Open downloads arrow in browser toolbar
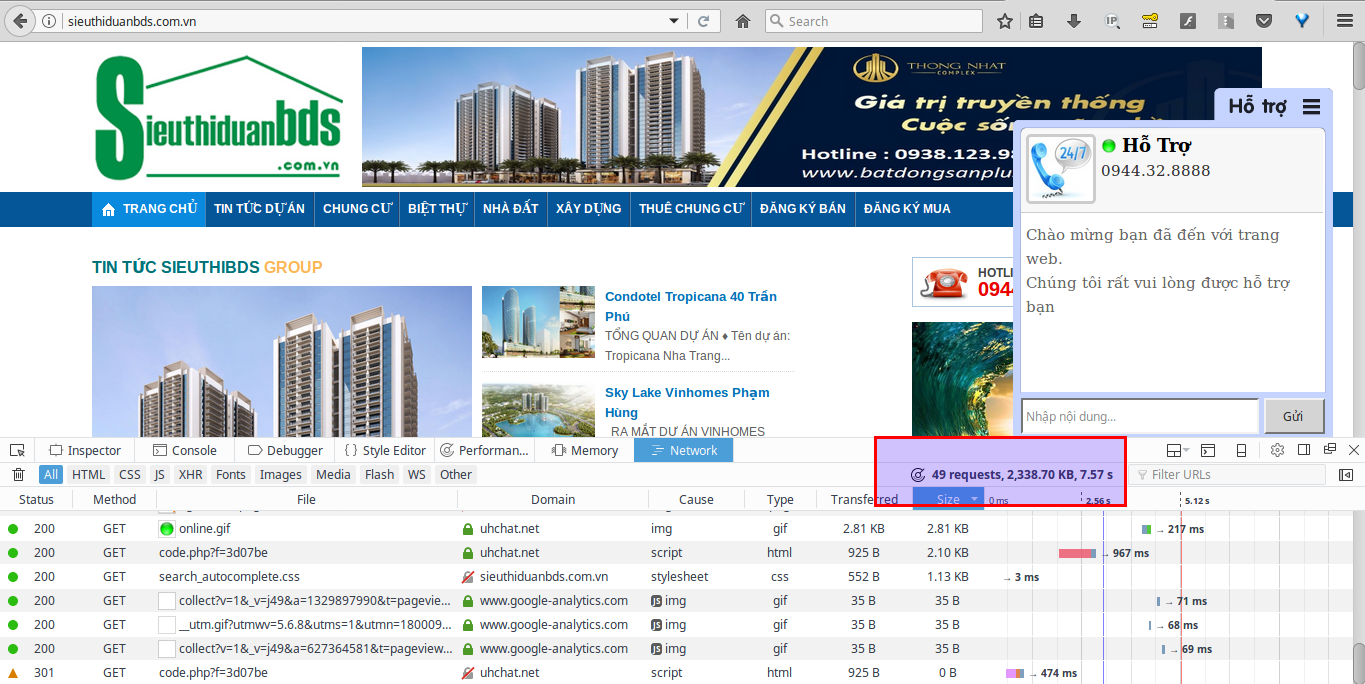Screen dimensions: 1365x684 click(x=1074, y=21)
